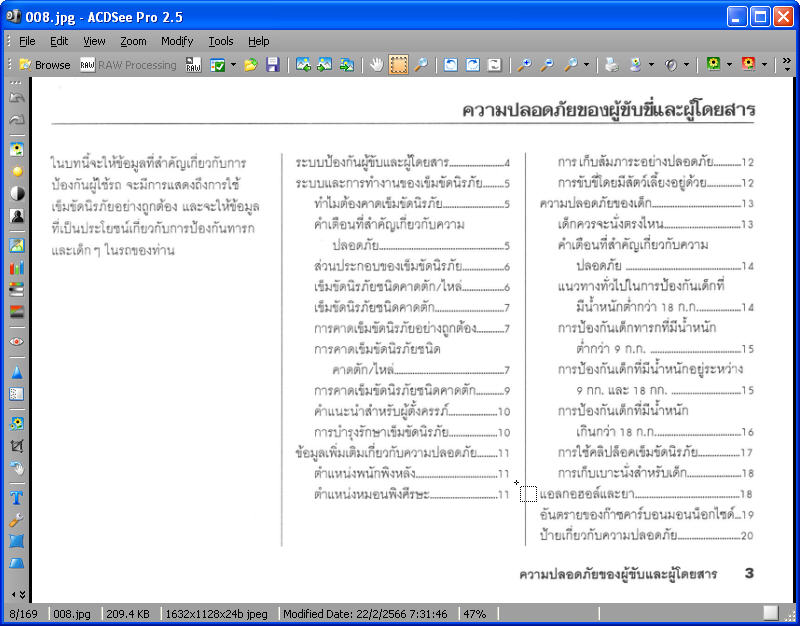The image size is (800, 626).
Task: Open the View menu
Action: tap(94, 41)
